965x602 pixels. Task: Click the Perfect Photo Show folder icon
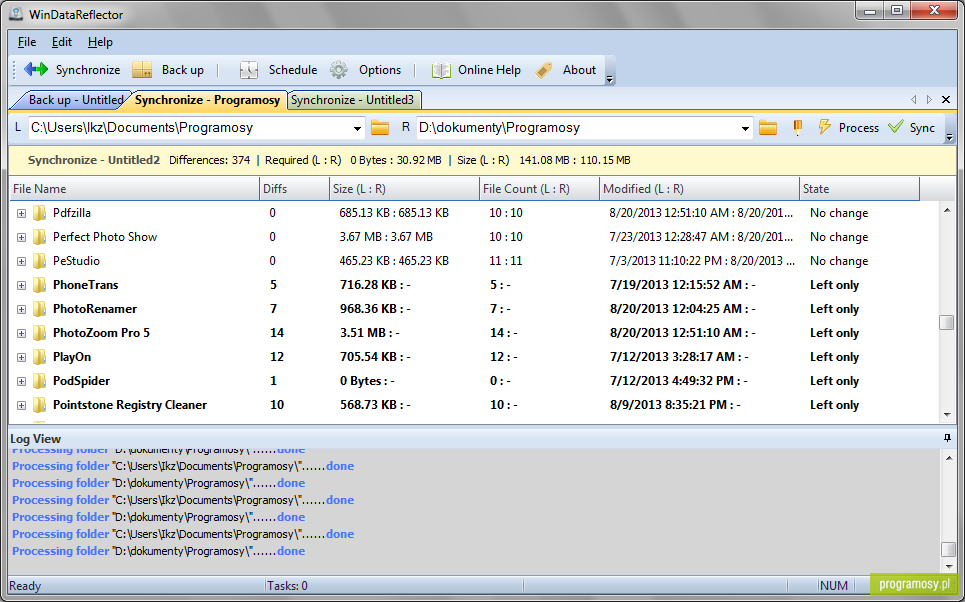39,237
